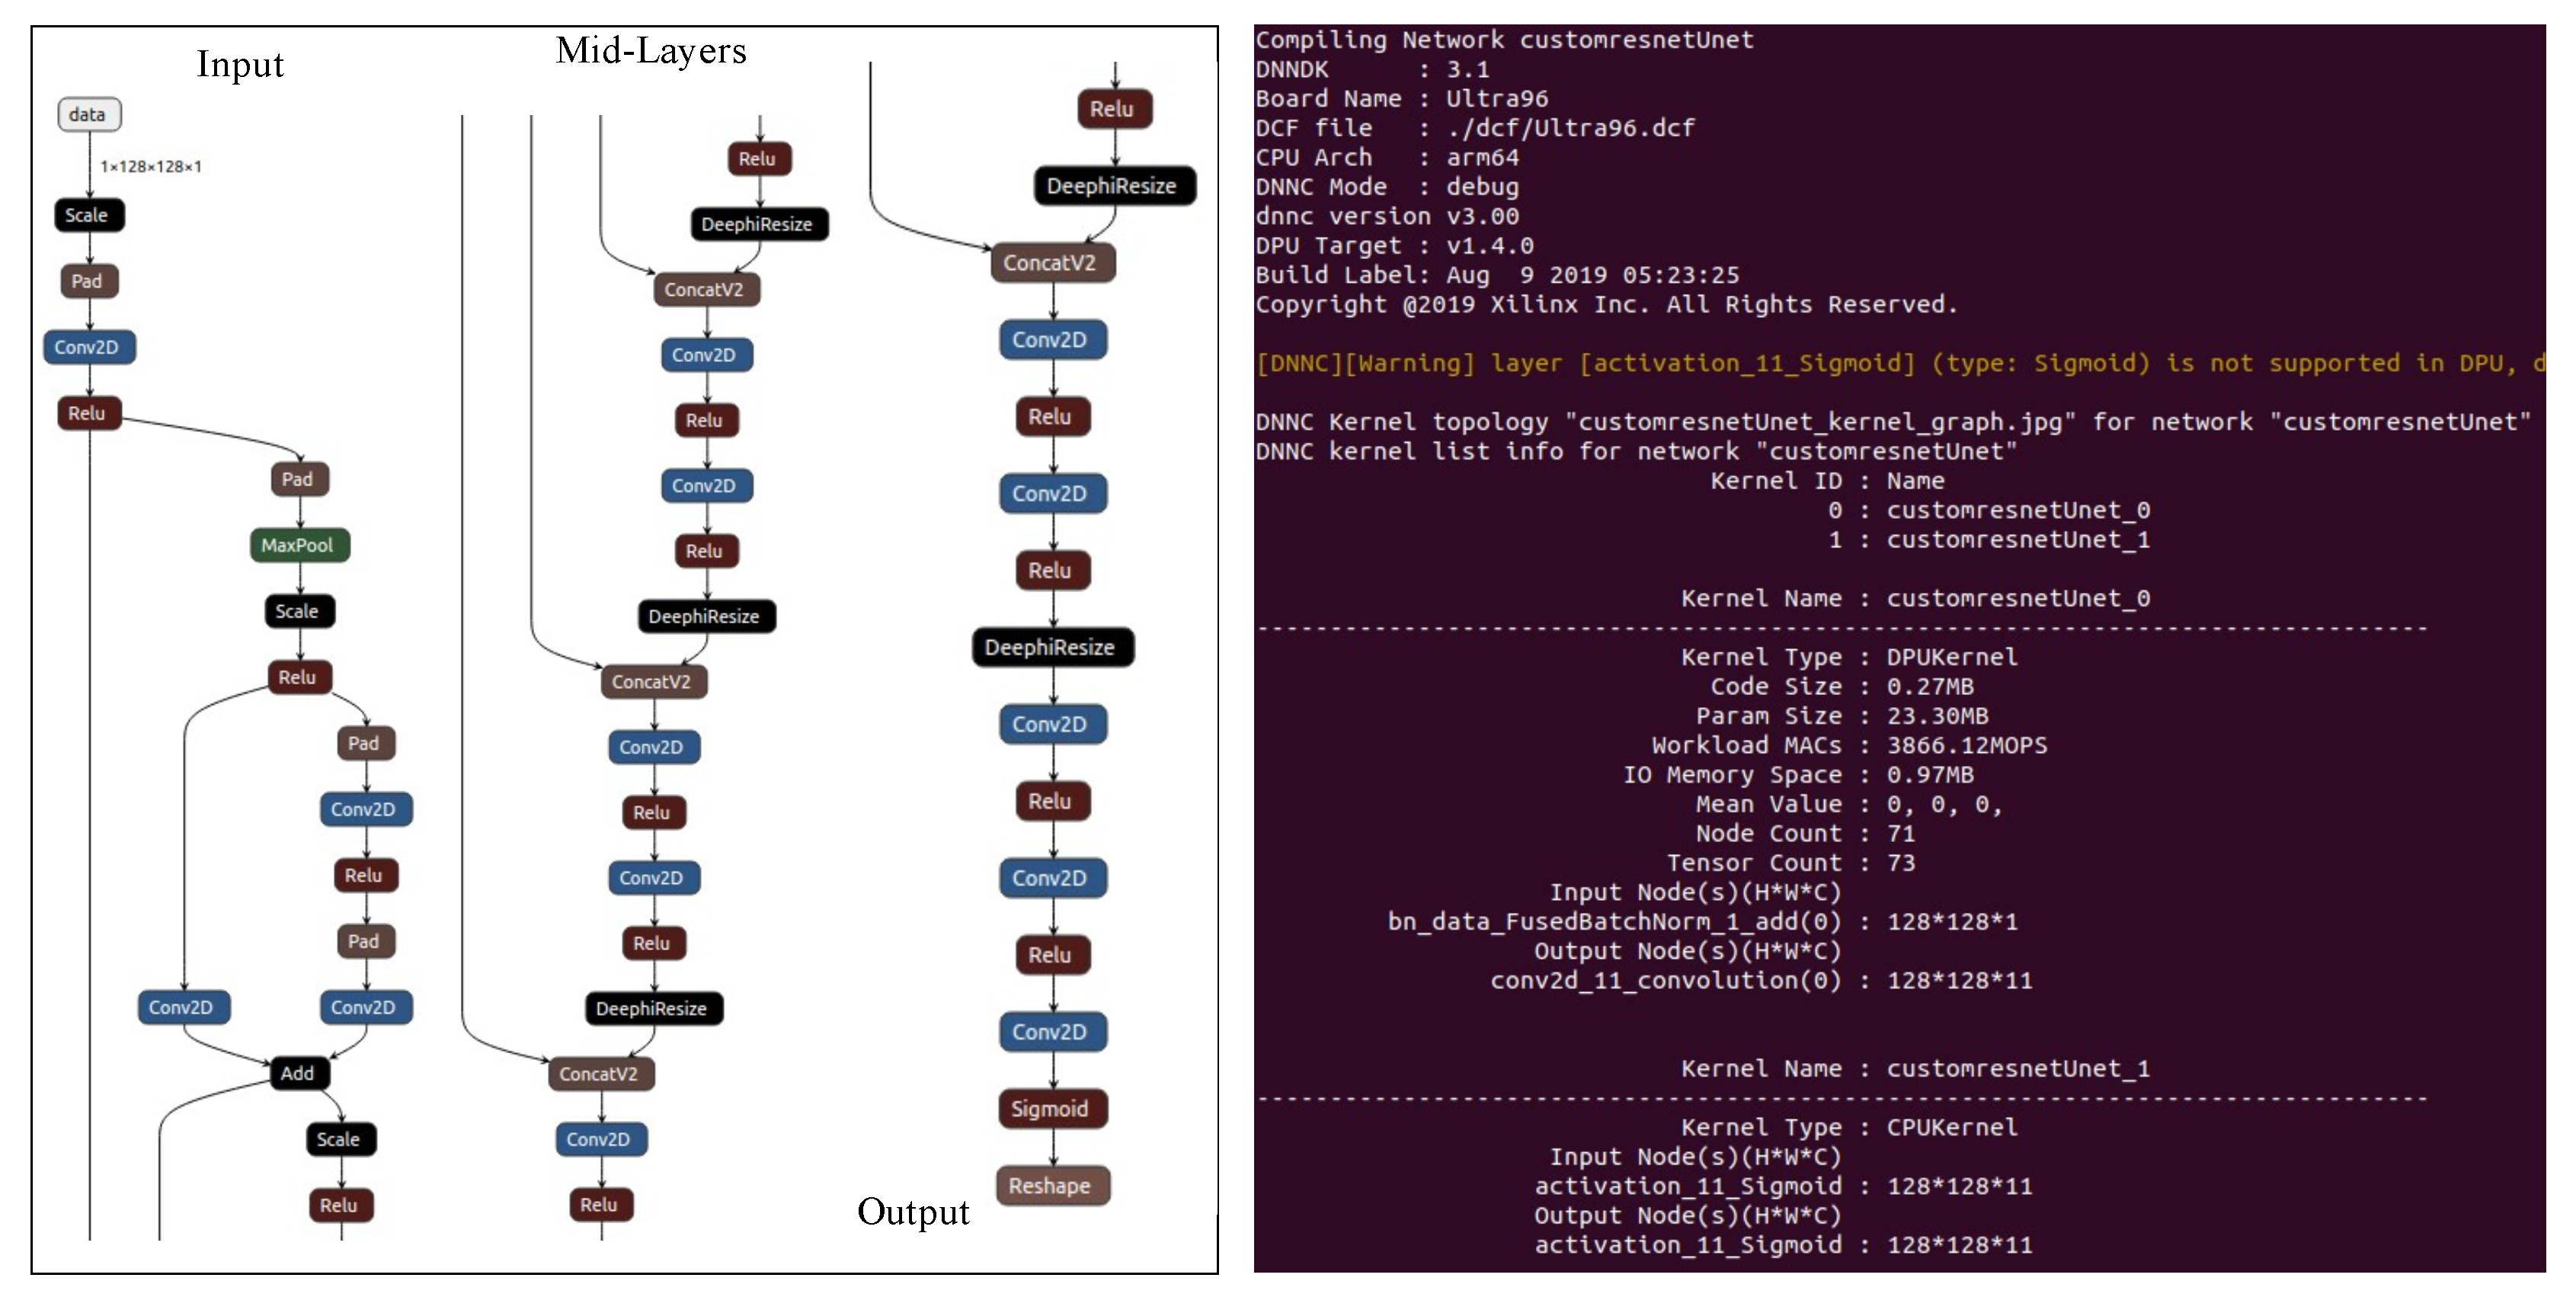Select the data input node

point(89,114)
